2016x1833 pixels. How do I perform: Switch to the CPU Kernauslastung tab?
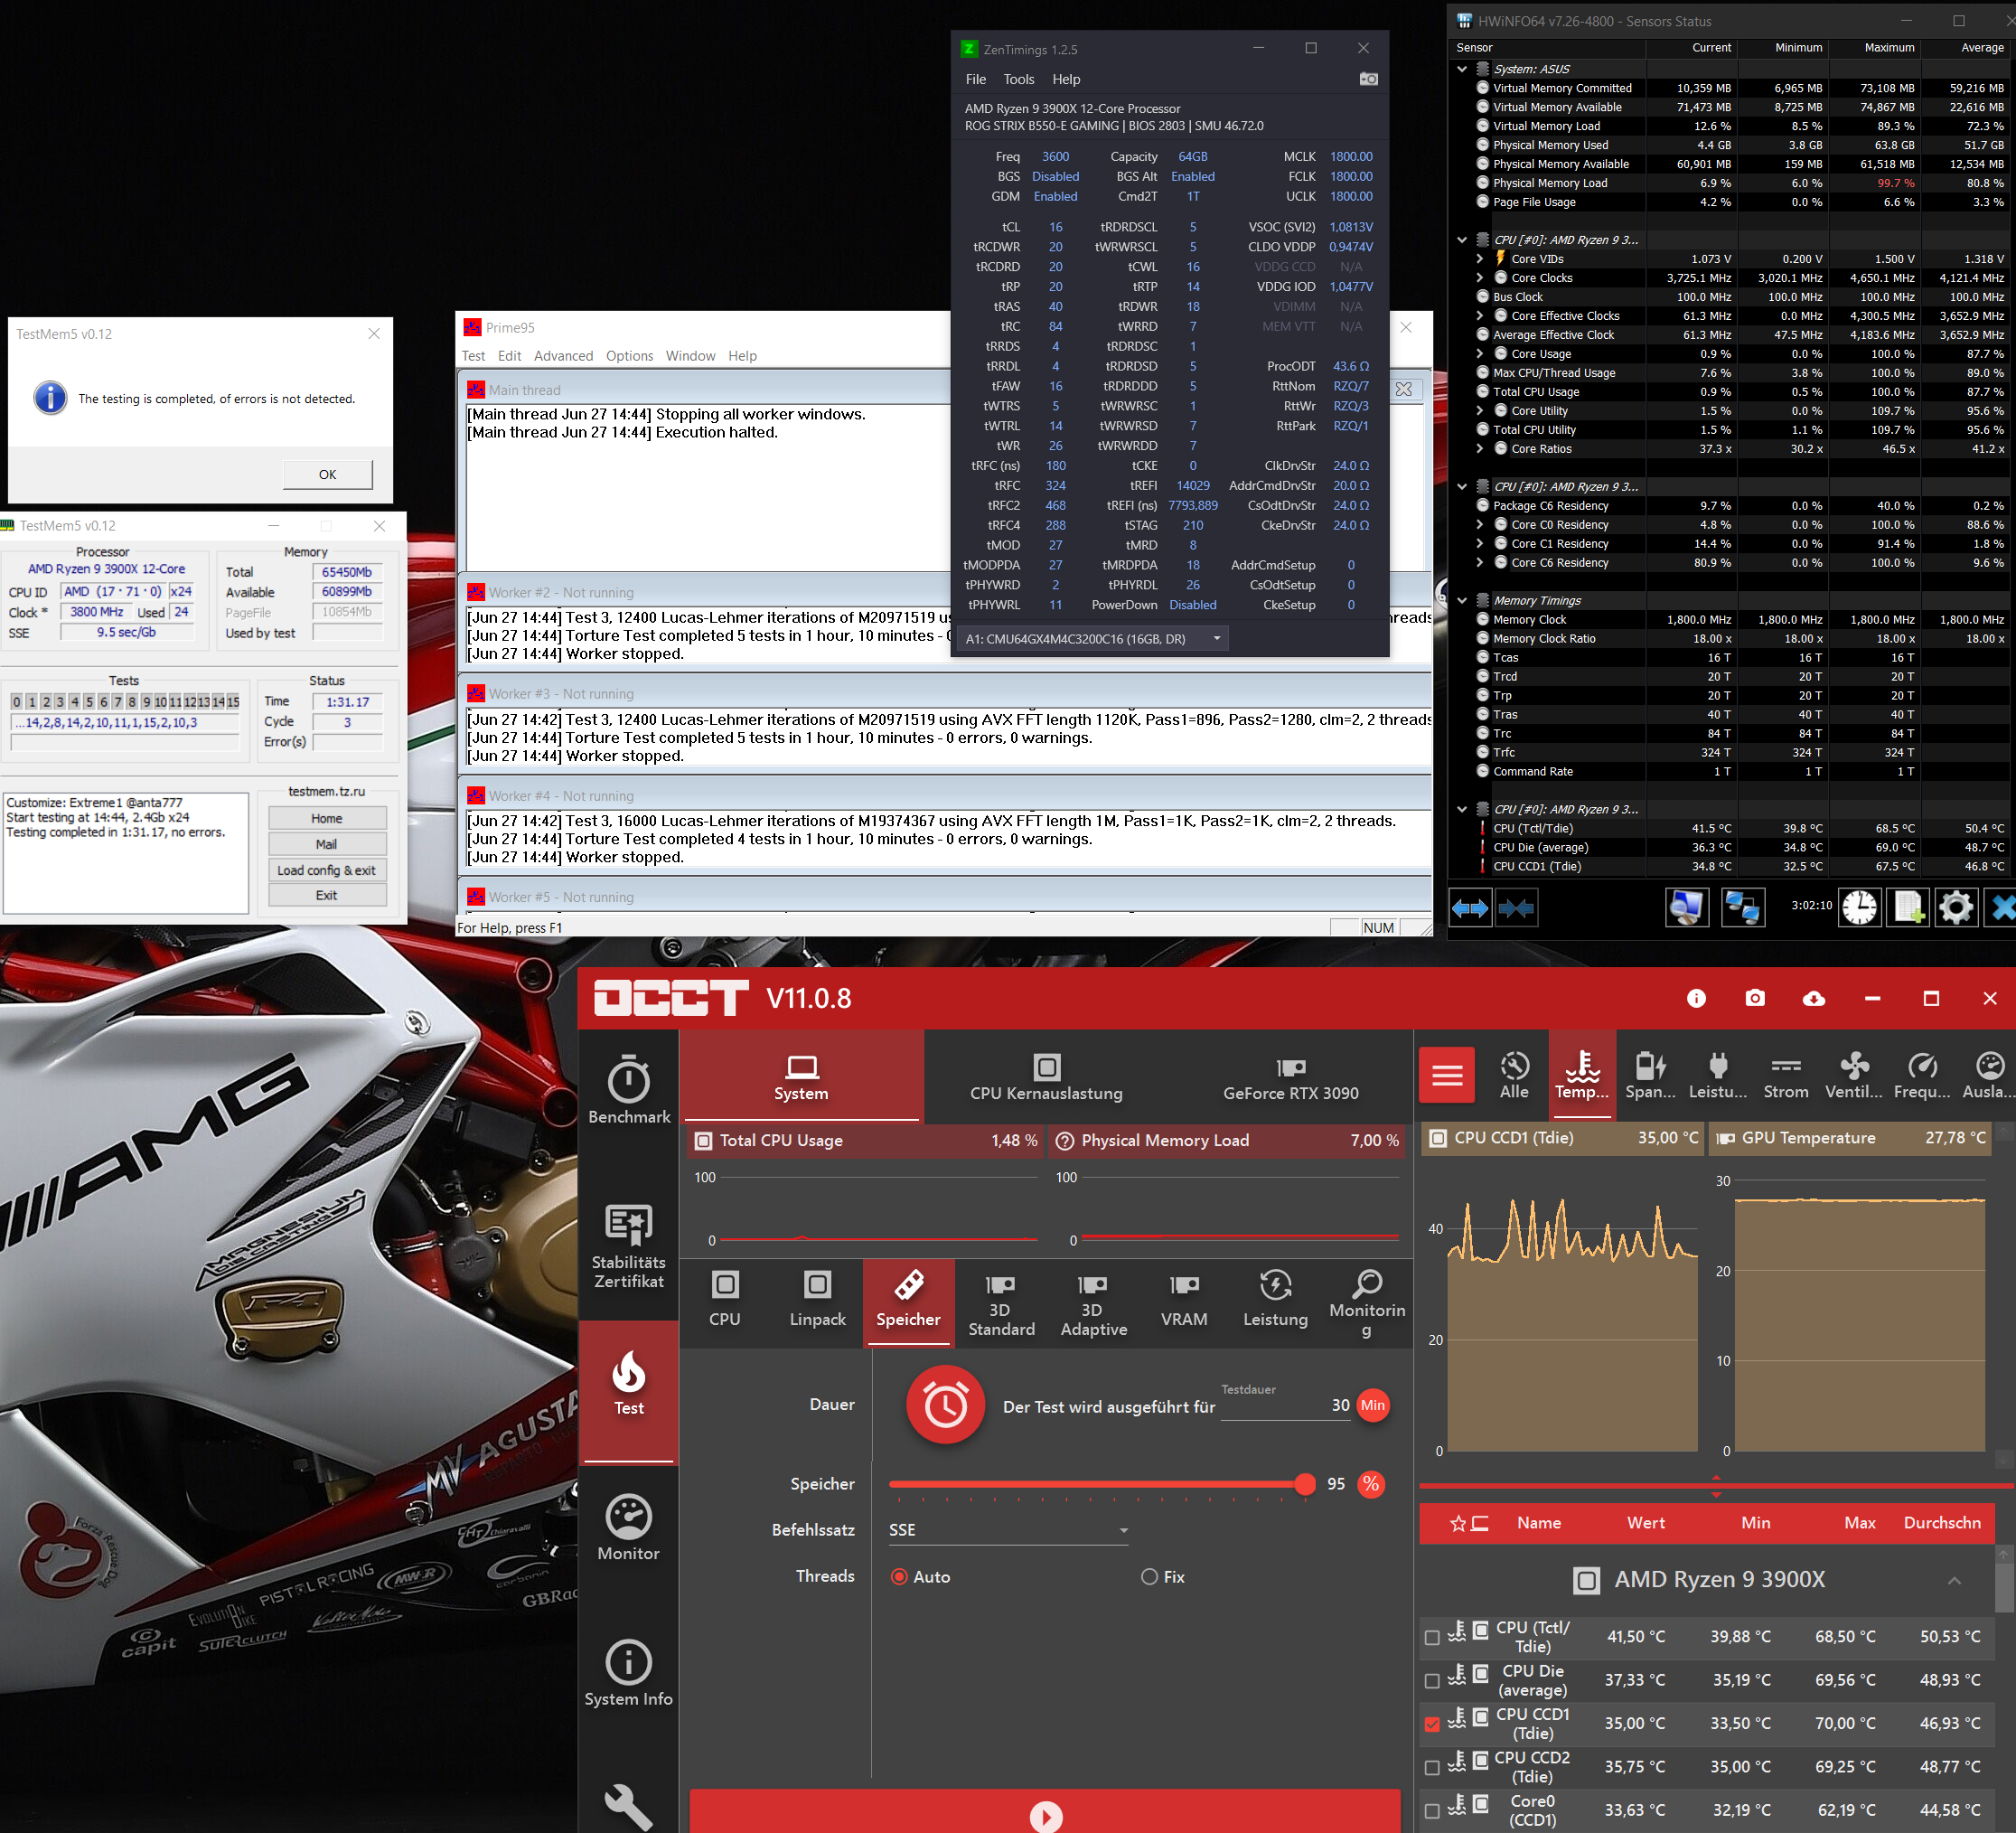[x=1046, y=1078]
